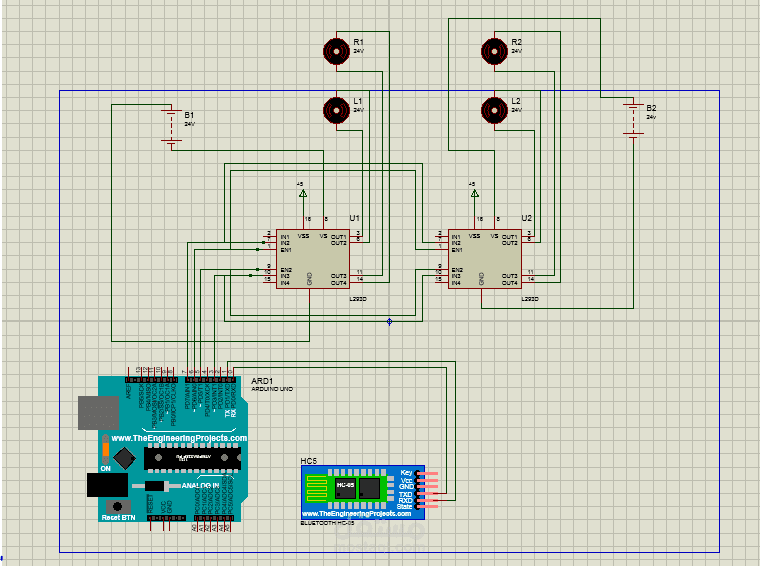Screen dimensions: 760x566
Task: Click the U1 reference label
Action: [x=354, y=219]
